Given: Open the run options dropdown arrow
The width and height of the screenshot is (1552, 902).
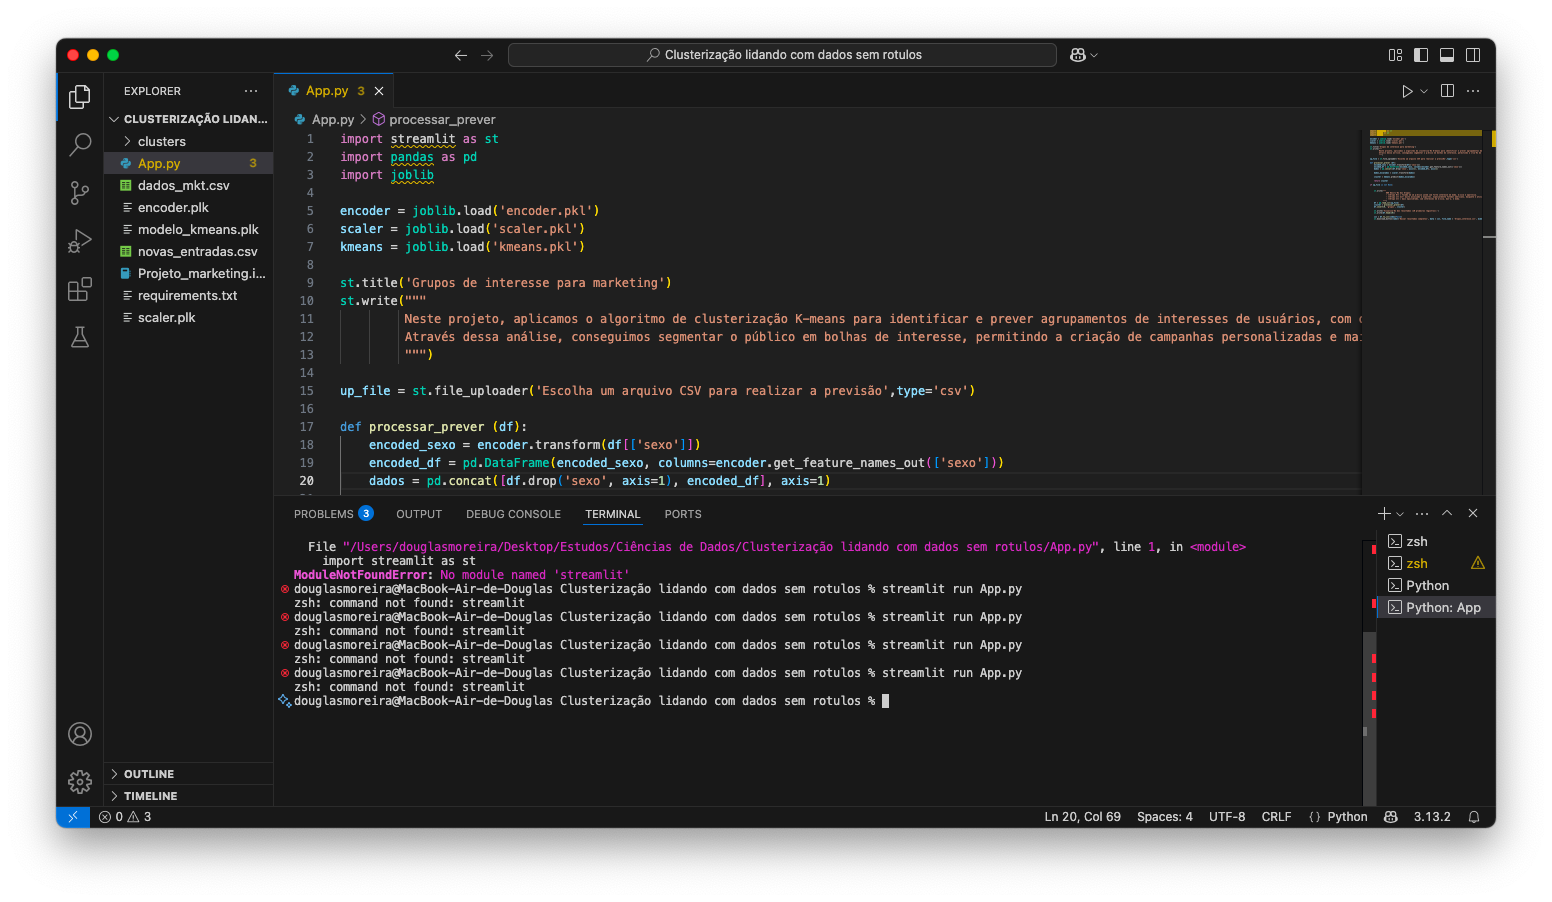Looking at the screenshot, I should pos(1424,91).
